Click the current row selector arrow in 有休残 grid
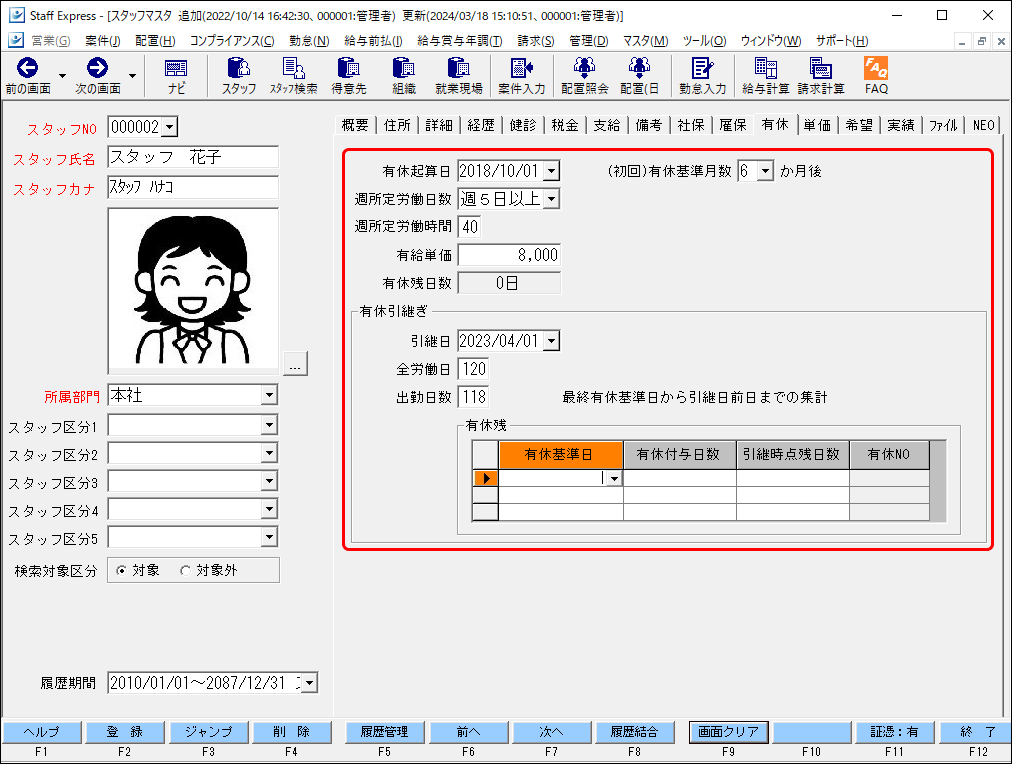The height and width of the screenshot is (771, 1024). (485, 479)
